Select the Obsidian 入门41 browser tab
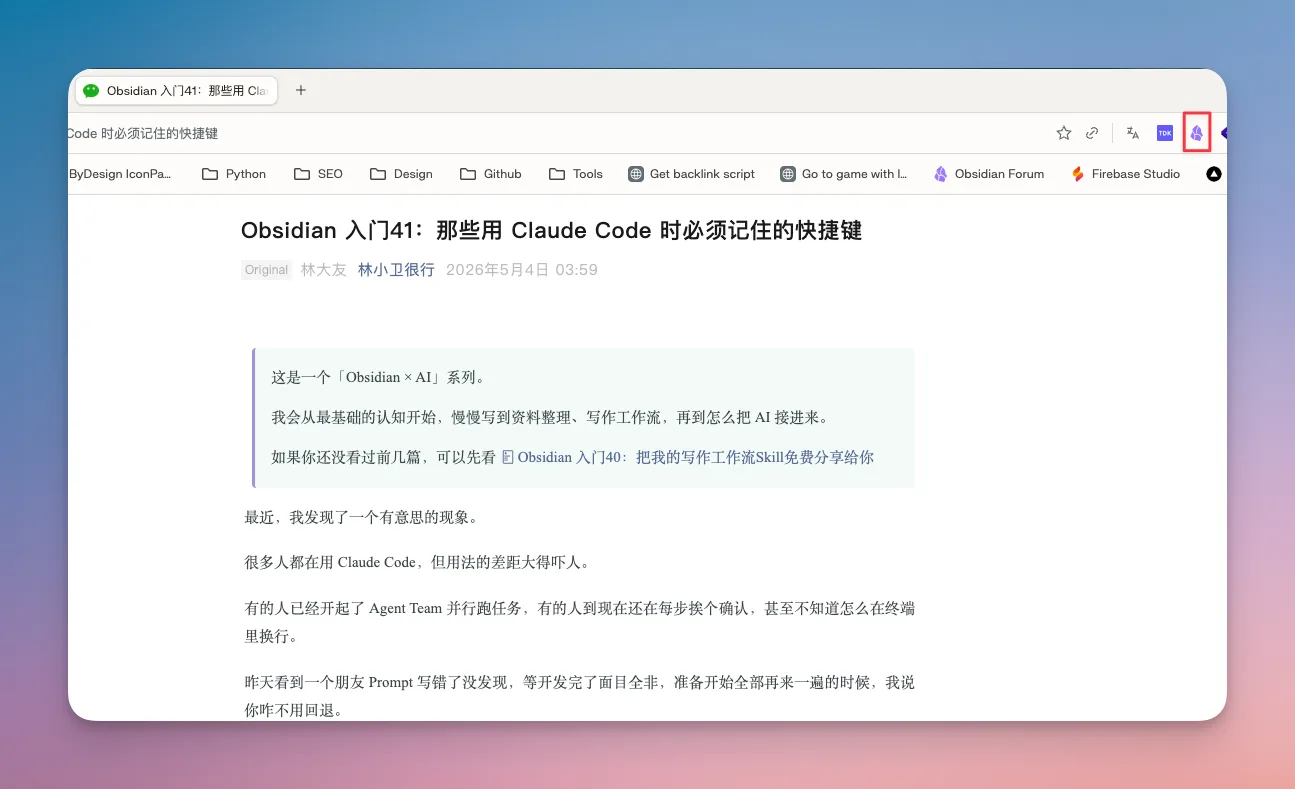 [177, 90]
